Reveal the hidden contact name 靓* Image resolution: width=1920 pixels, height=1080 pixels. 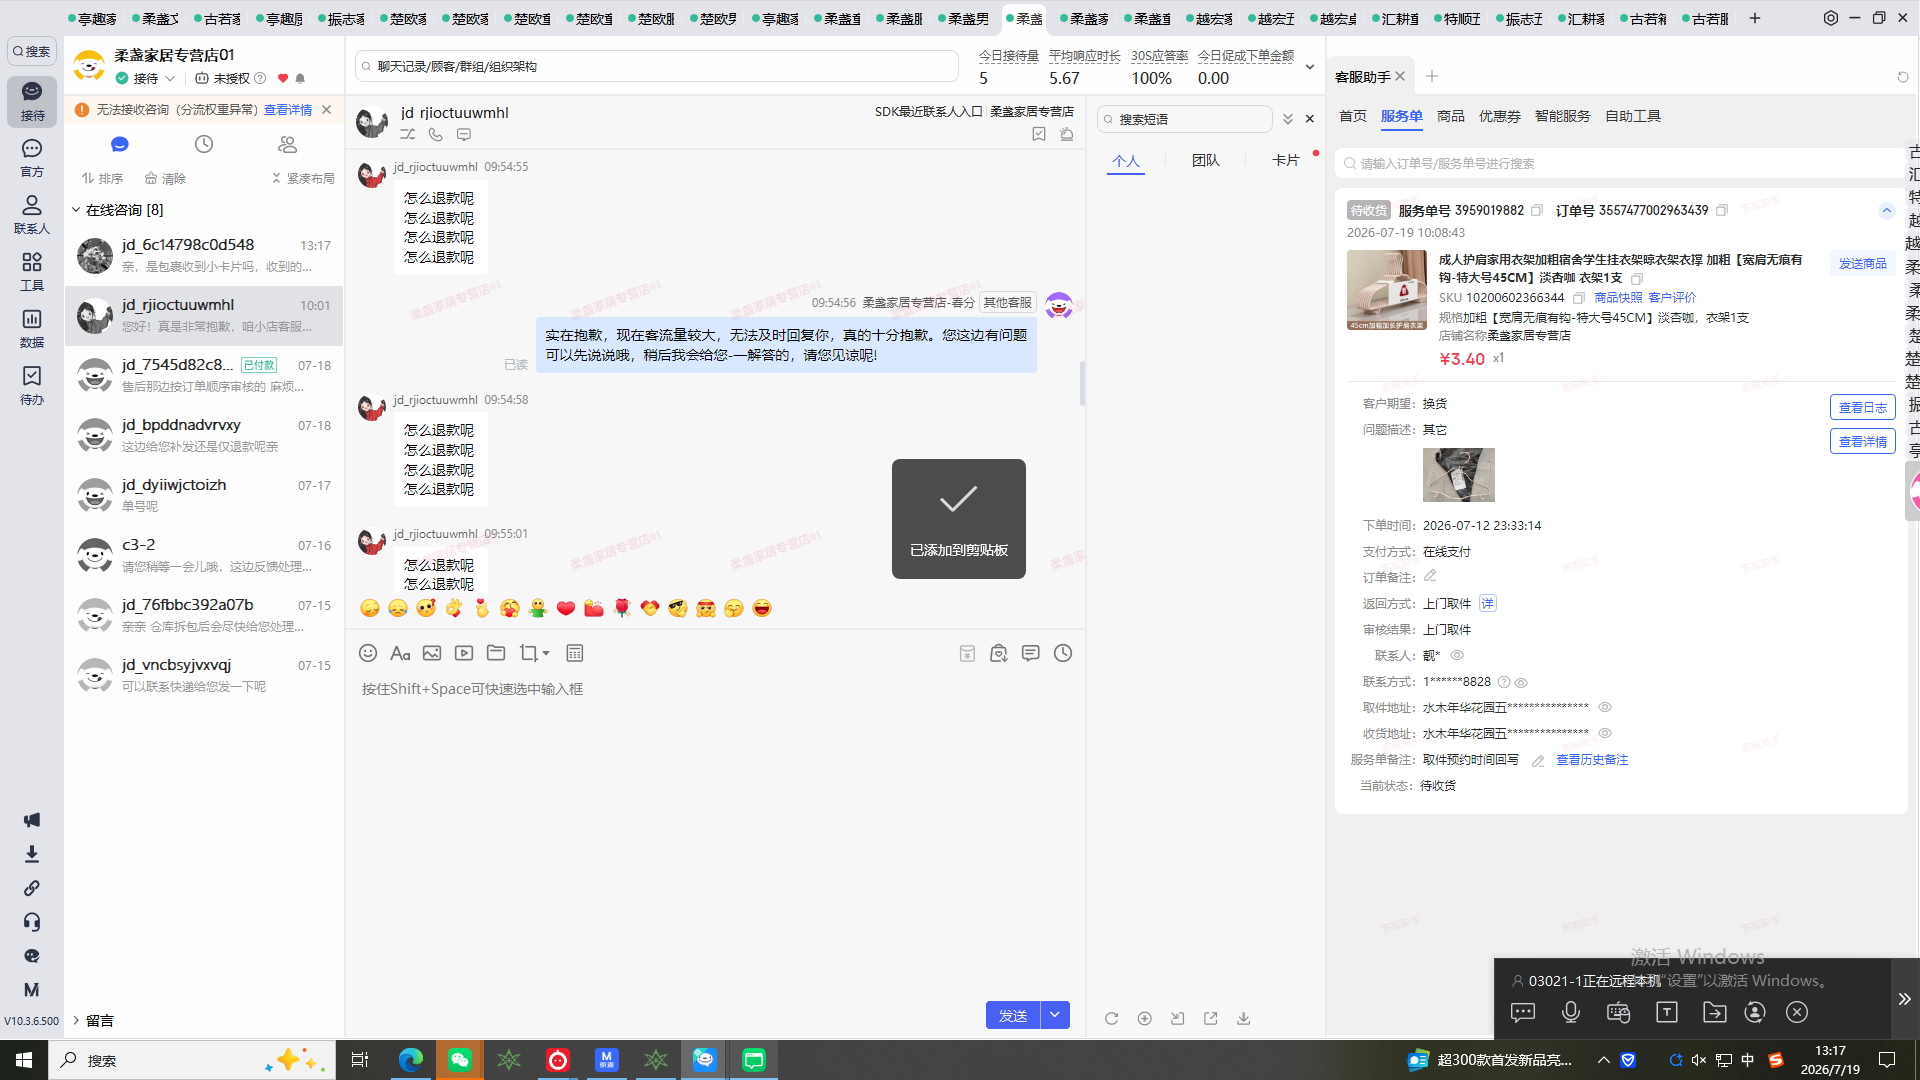pos(1457,656)
